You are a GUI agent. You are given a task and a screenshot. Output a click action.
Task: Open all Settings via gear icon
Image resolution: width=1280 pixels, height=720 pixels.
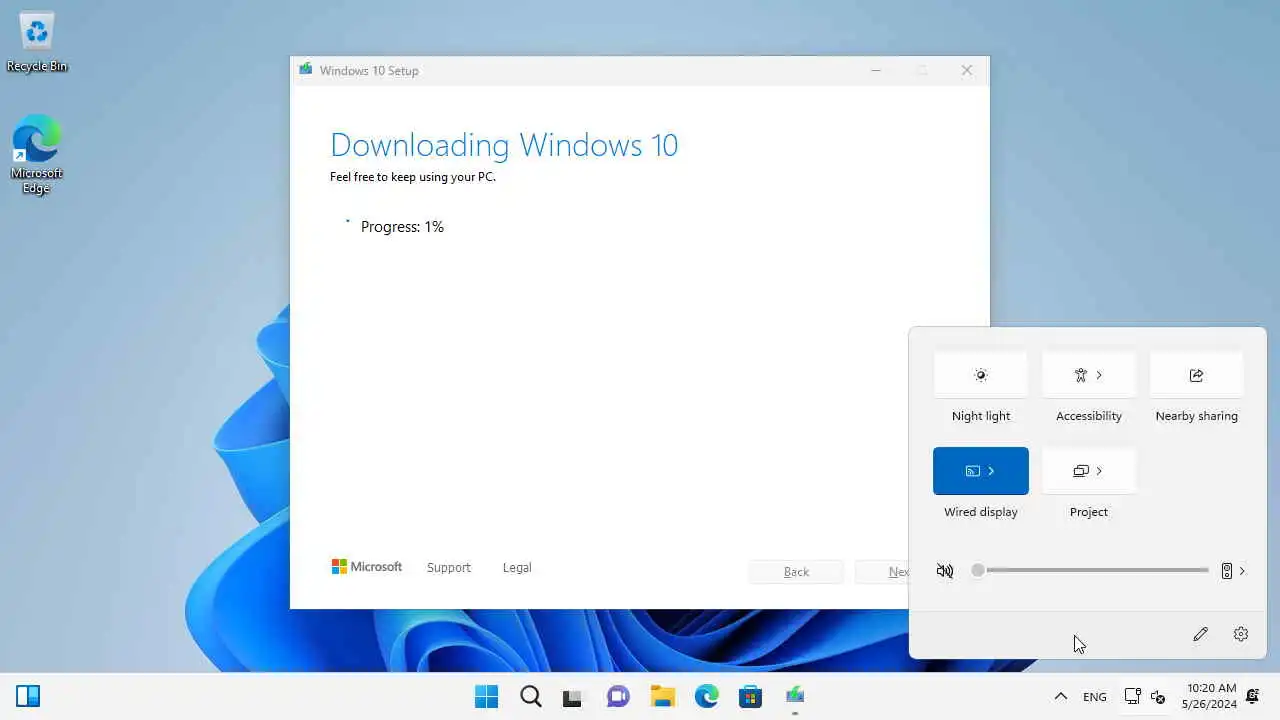point(1241,634)
